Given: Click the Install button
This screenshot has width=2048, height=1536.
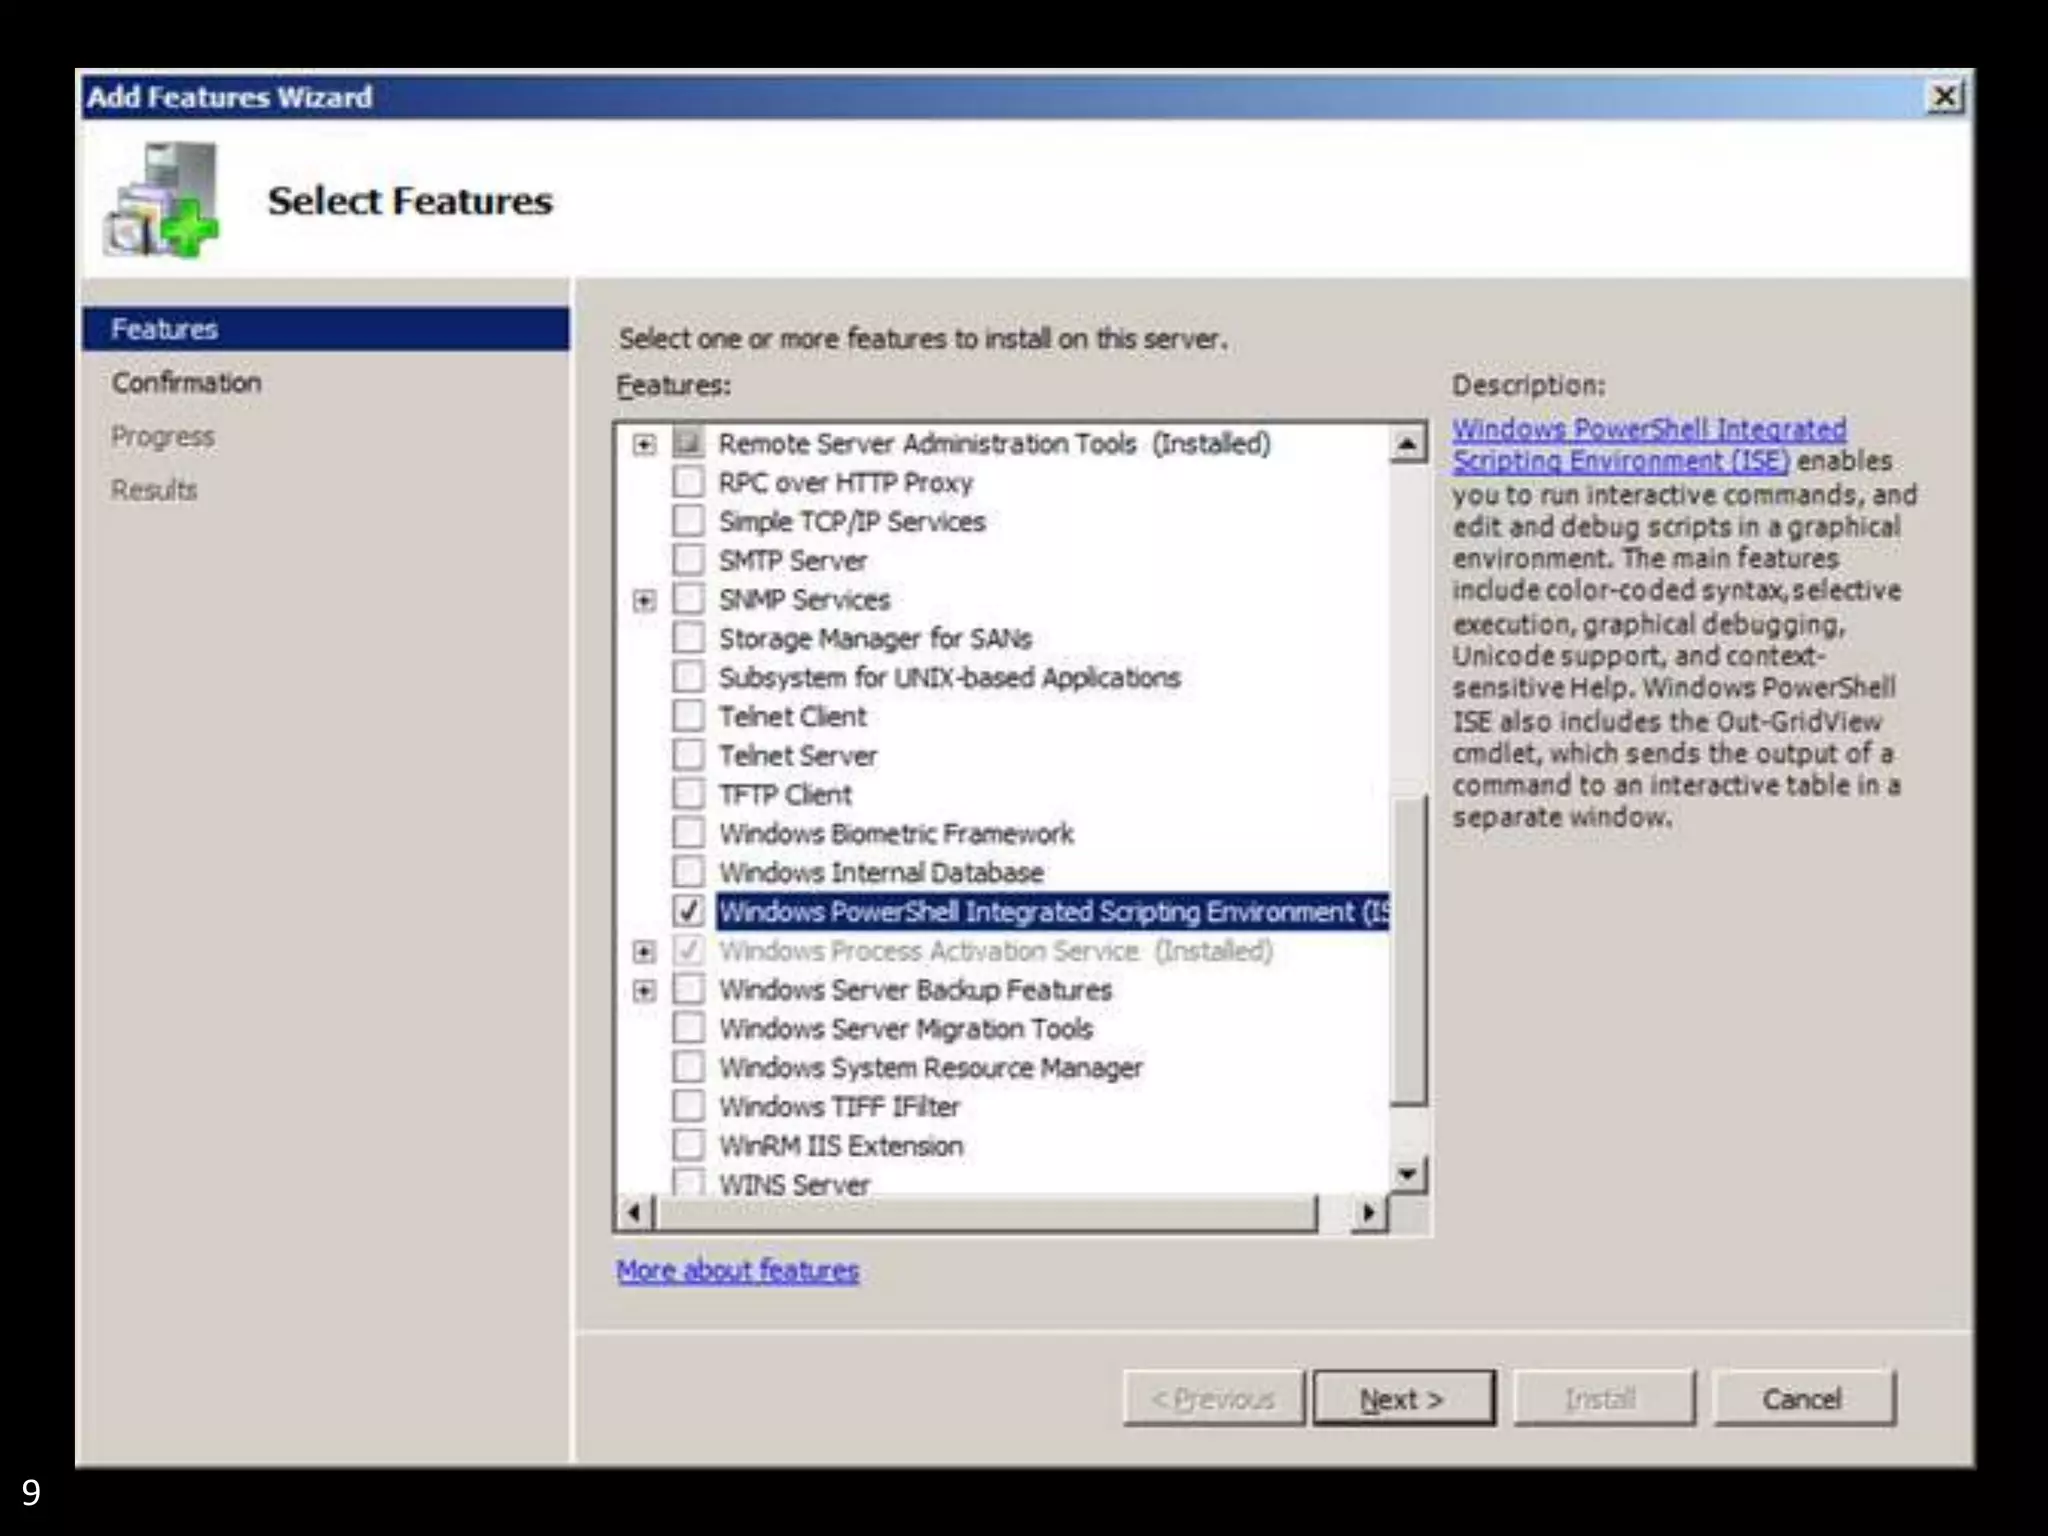Looking at the screenshot, I should tap(1603, 1398).
